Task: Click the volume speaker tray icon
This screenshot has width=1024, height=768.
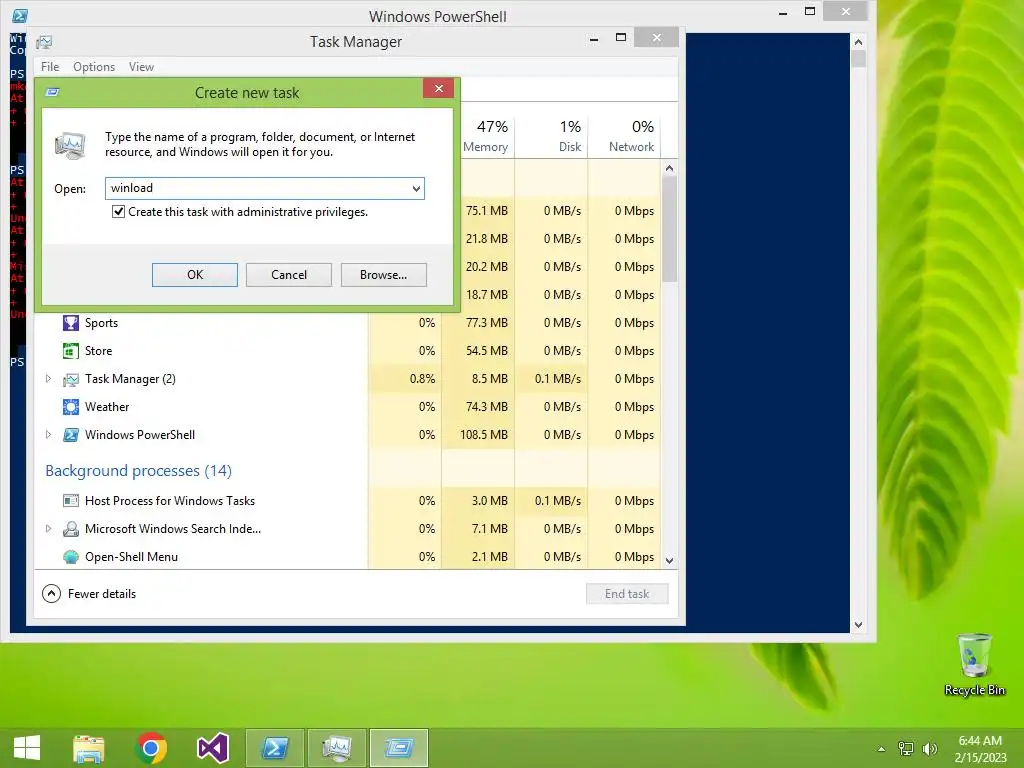Action: pyautogui.click(x=929, y=748)
